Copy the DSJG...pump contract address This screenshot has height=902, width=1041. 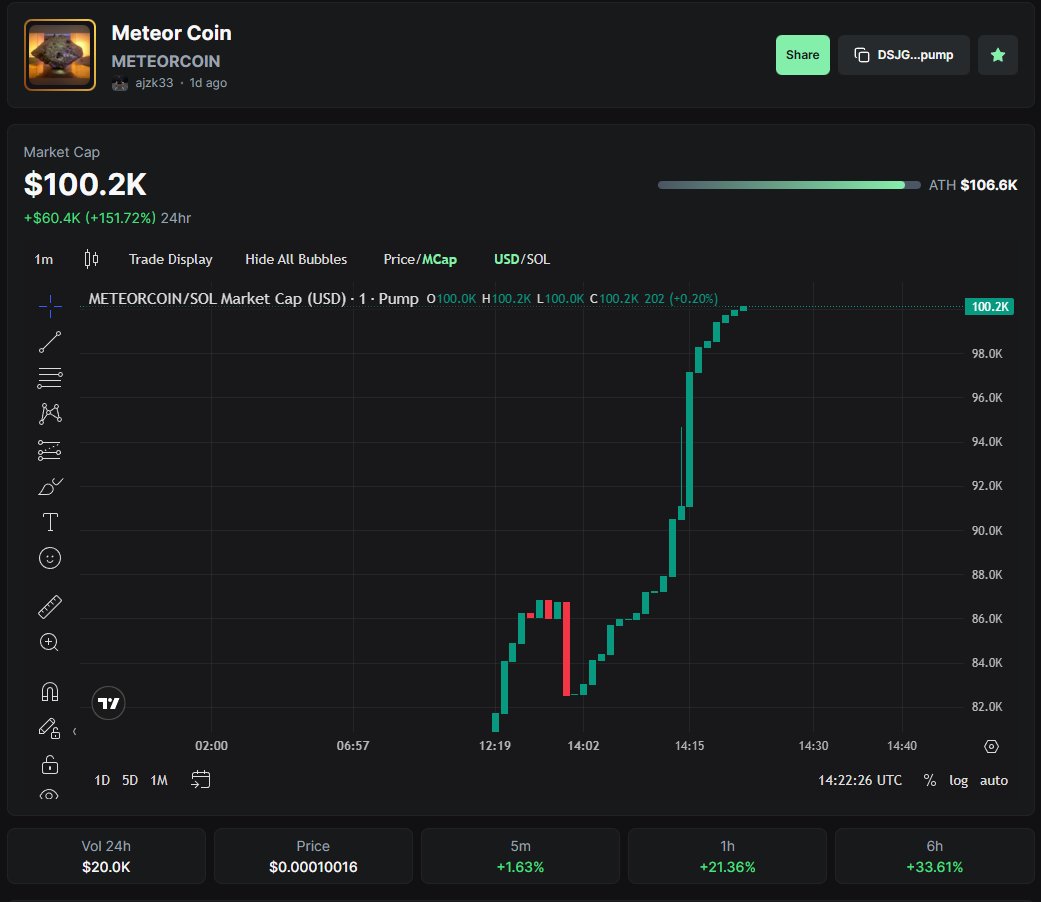click(x=904, y=55)
